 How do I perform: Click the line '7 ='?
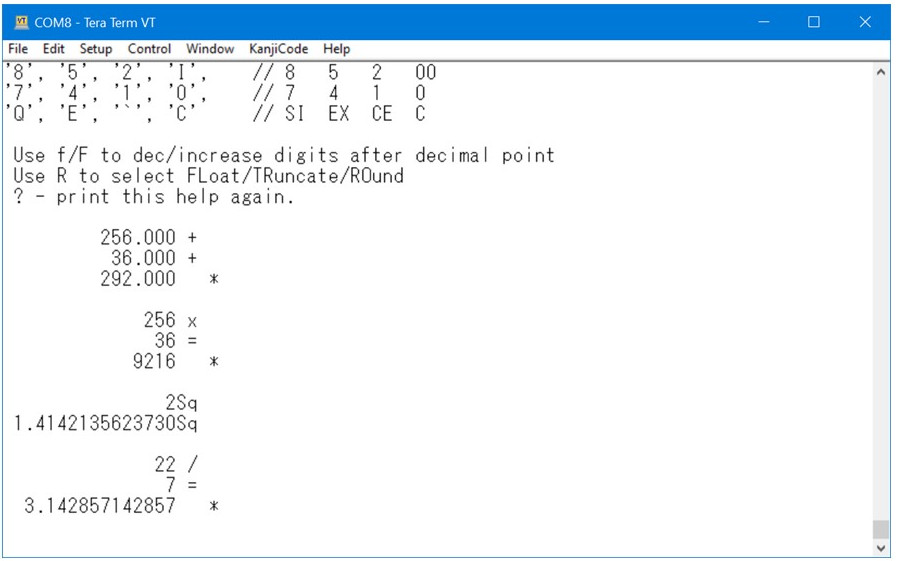tap(181, 485)
